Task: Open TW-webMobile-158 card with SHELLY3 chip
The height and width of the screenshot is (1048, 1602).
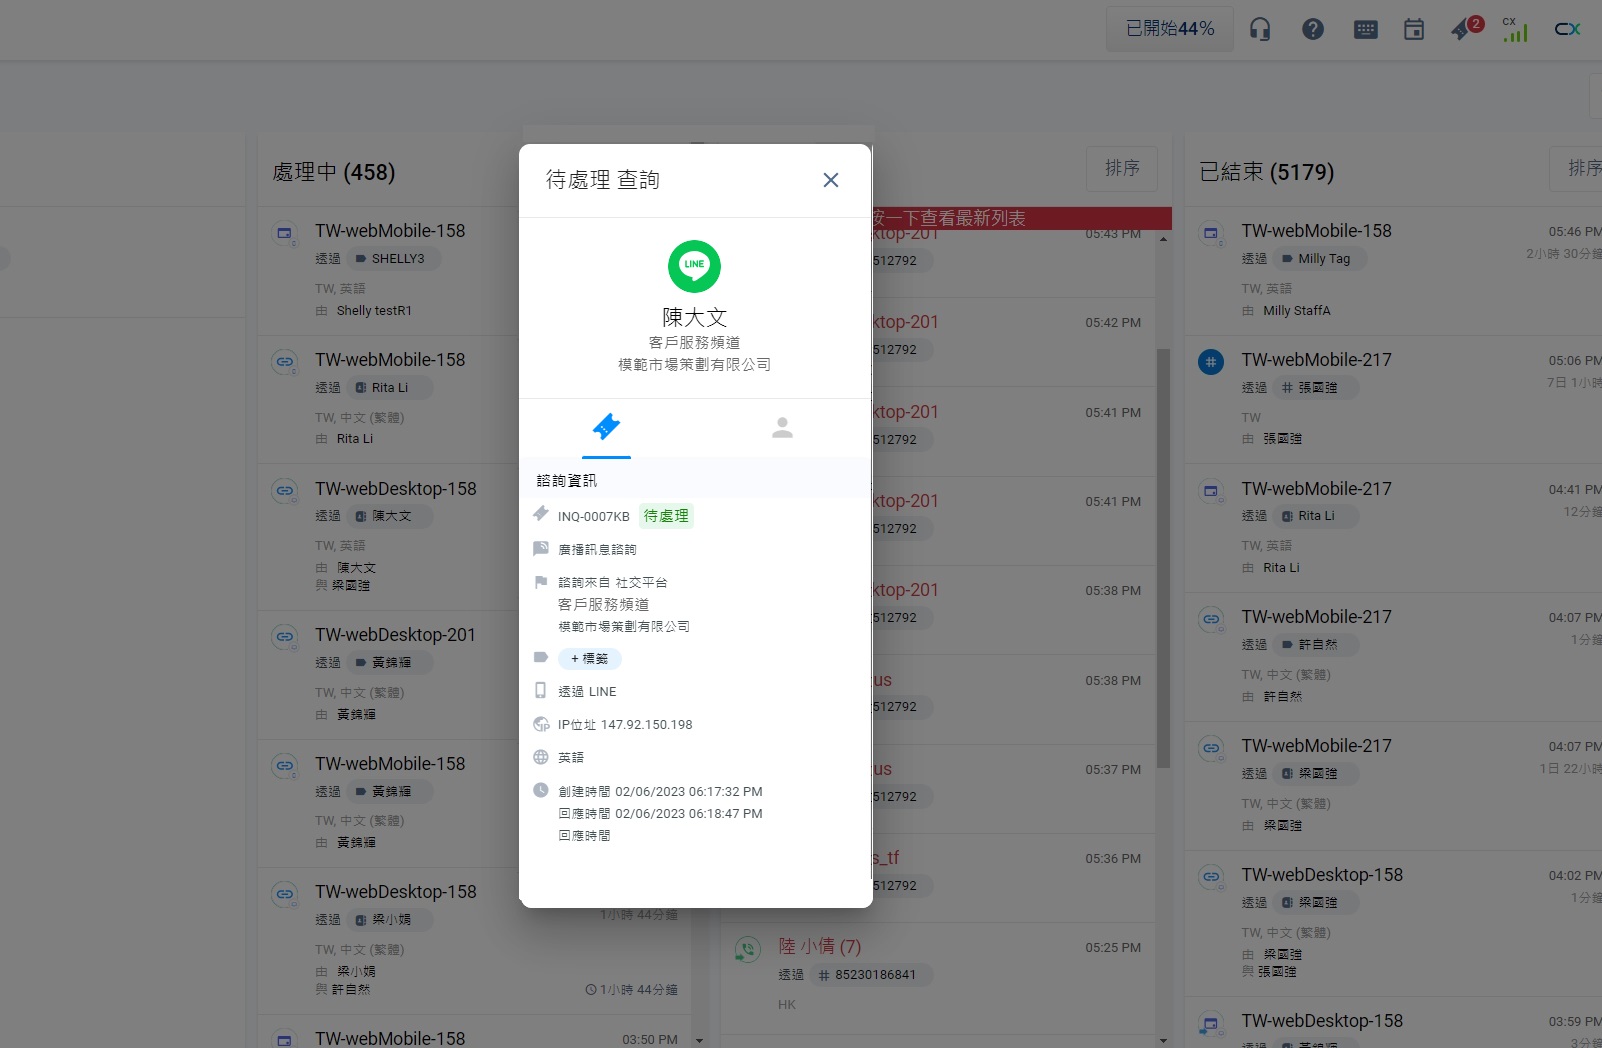Action: [388, 271]
